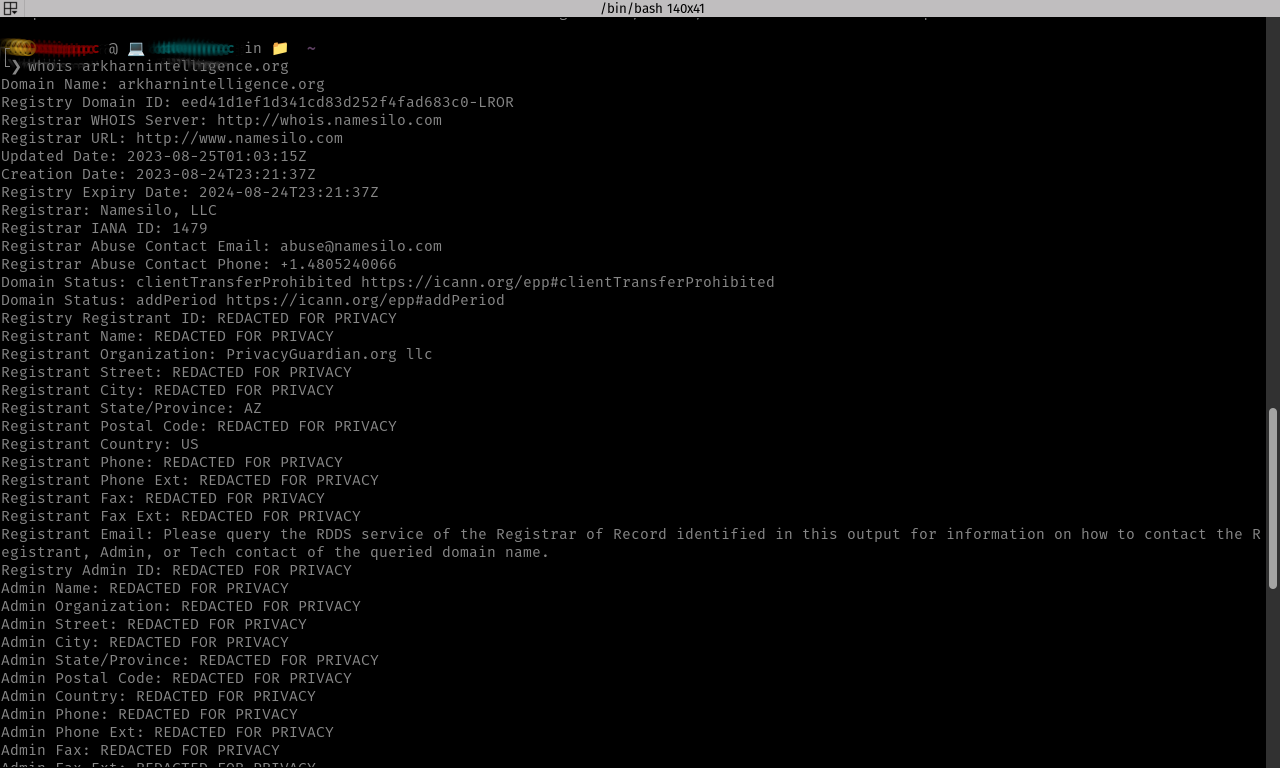Click the Registrant Email RDDS service text
The image size is (1280, 768).
click(x=631, y=543)
